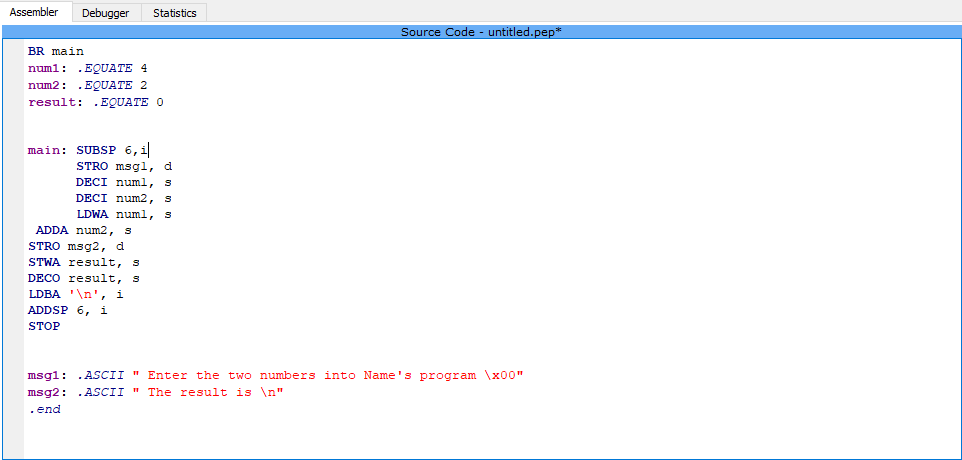This screenshot has width=962, height=460.
Task: Click the line 'DECO result, s'
Action: tap(84, 278)
